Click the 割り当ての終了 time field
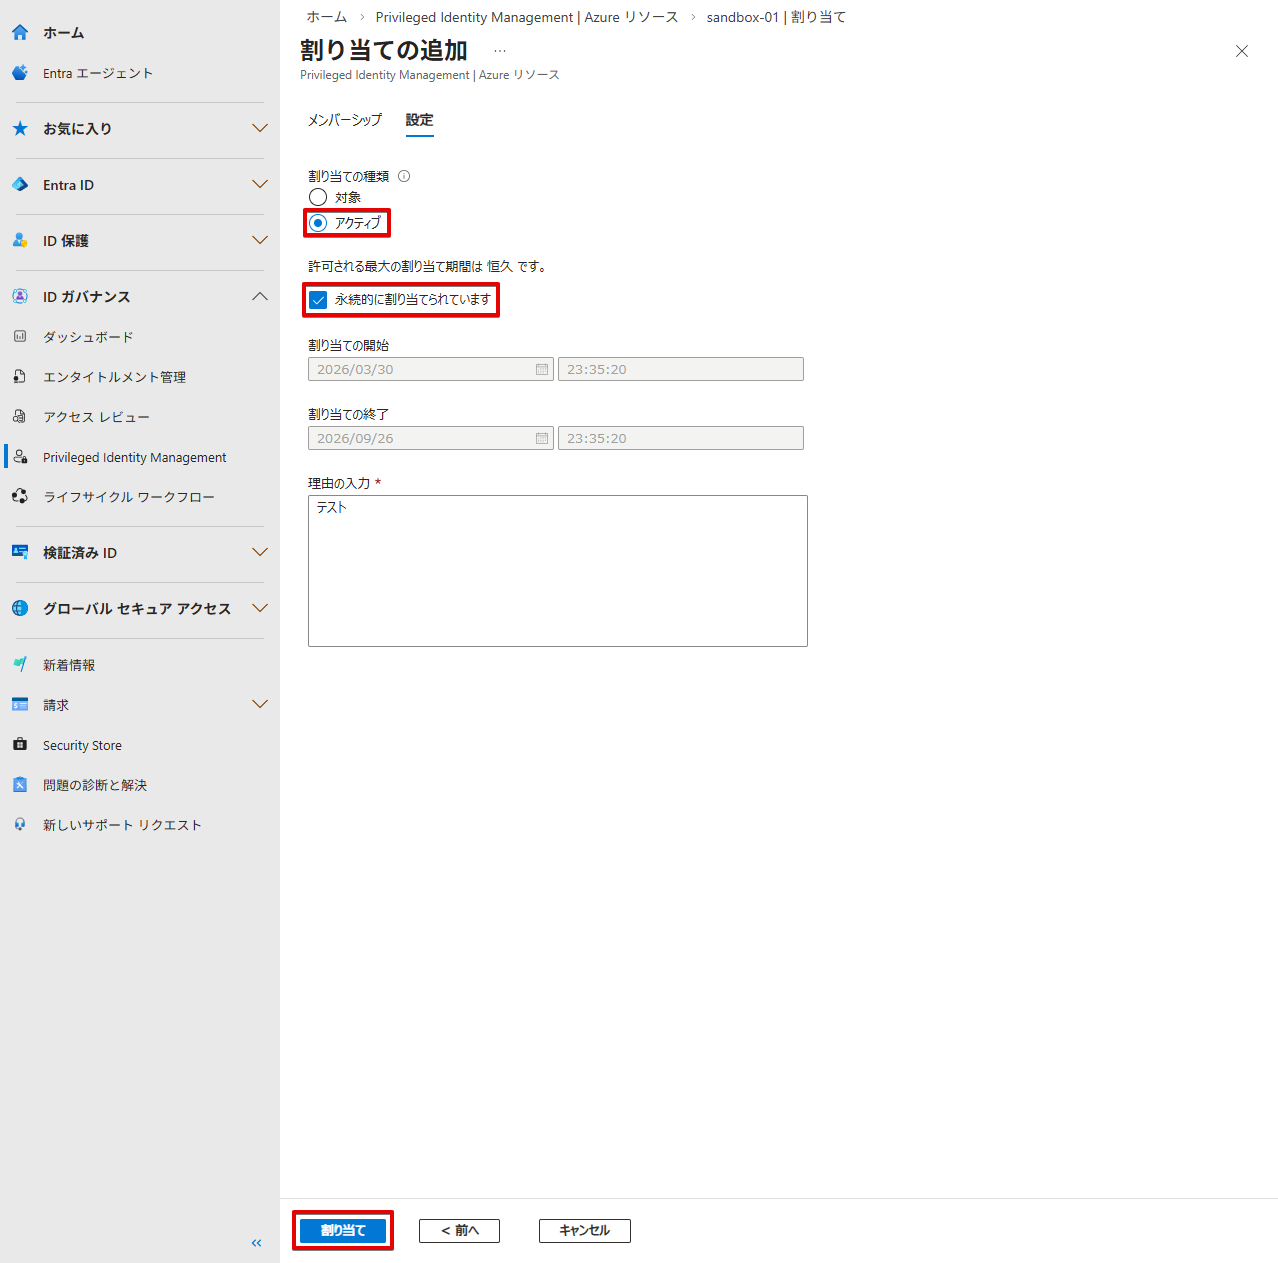The image size is (1278, 1263). (x=681, y=438)
